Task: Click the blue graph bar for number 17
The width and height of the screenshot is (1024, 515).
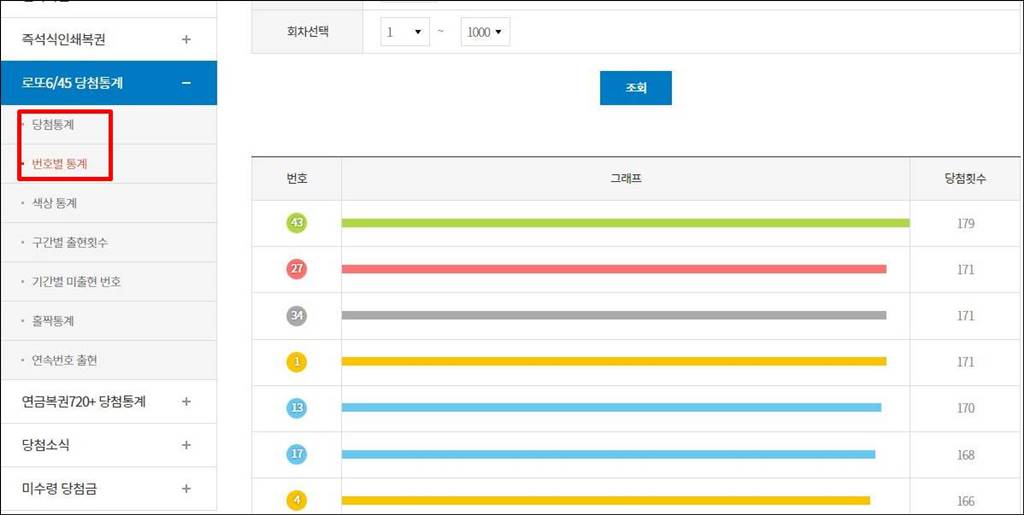Action: click(608, 454)
